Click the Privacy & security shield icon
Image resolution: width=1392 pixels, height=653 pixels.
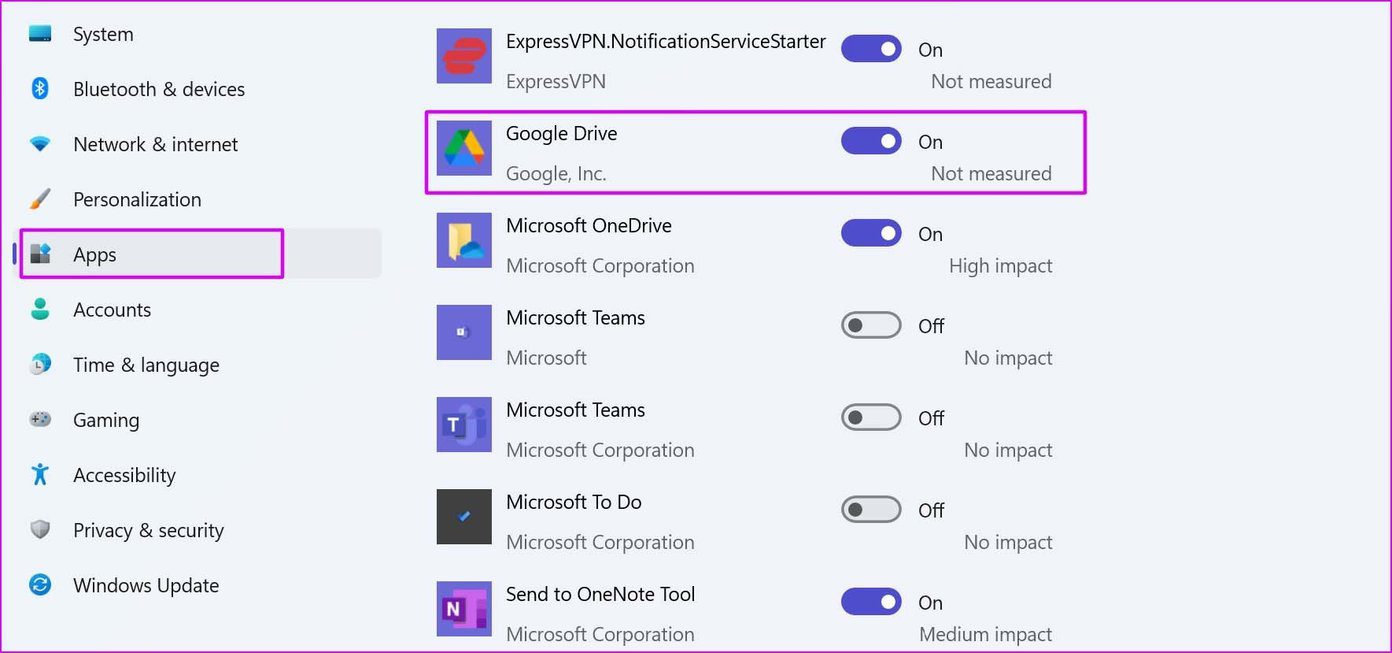[40, 530]
